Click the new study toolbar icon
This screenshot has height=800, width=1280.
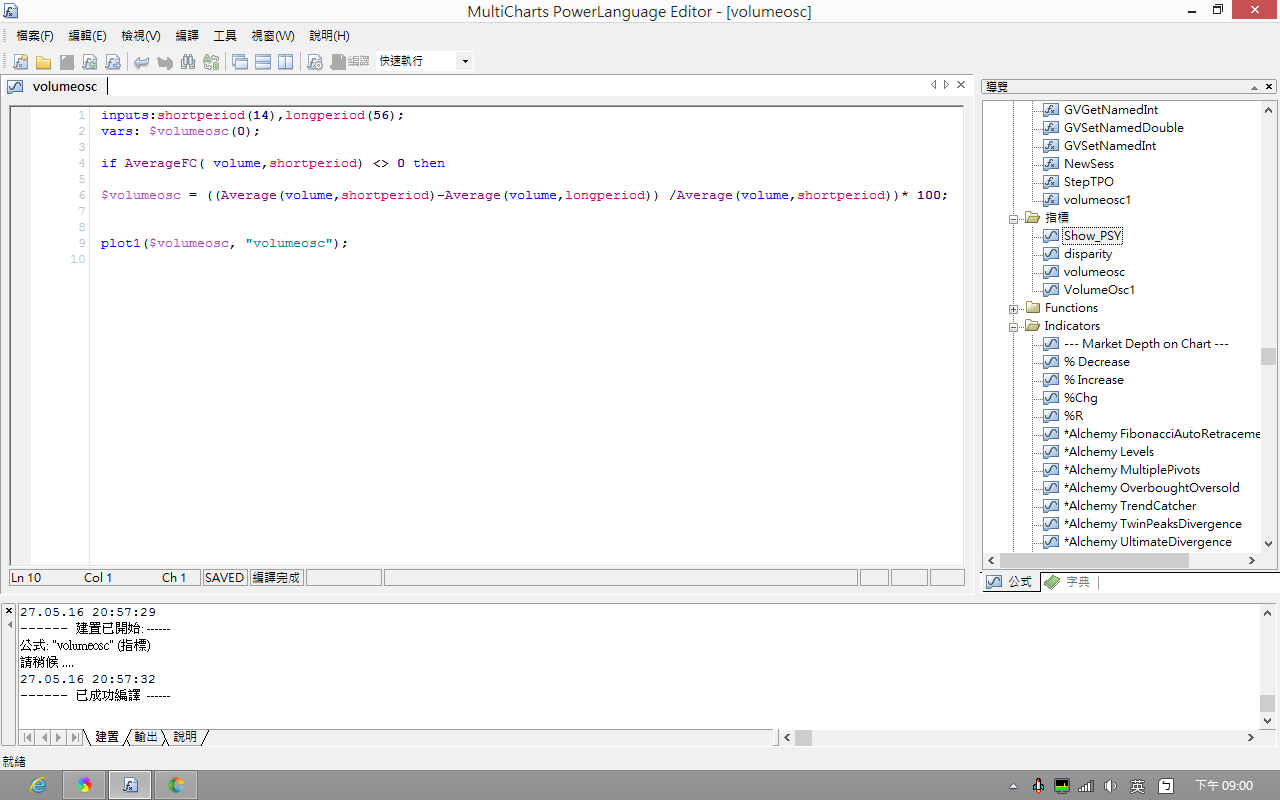20,62
